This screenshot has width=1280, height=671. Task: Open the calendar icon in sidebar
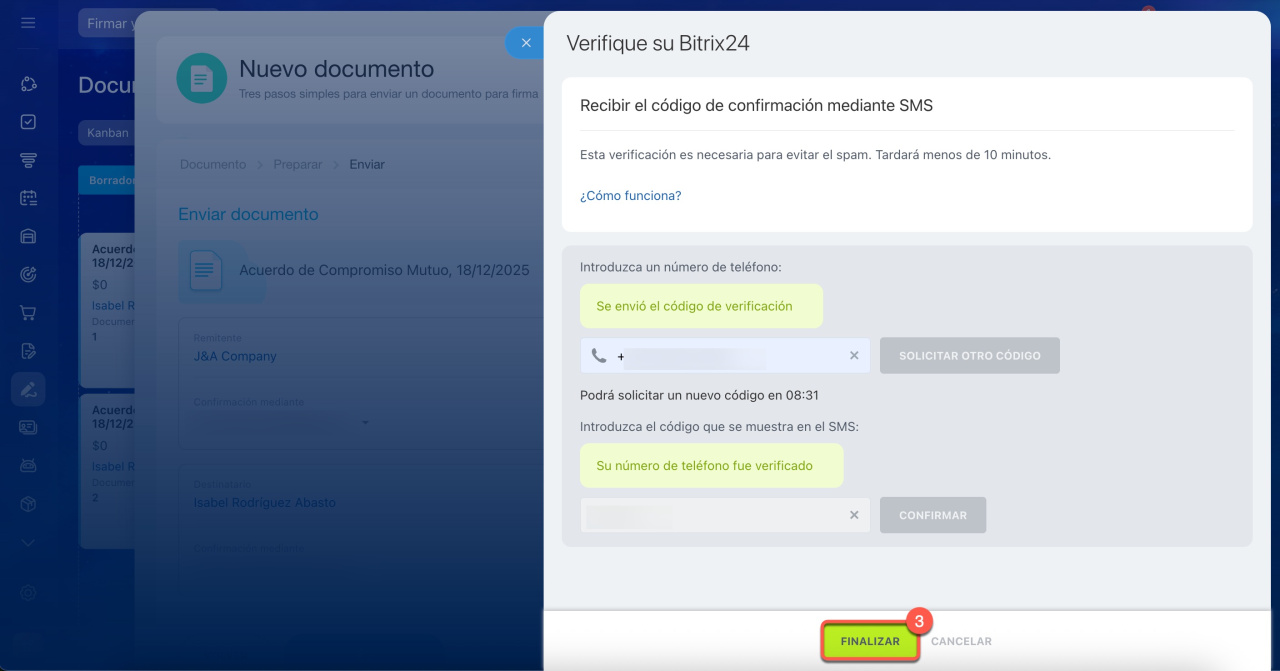28,198
